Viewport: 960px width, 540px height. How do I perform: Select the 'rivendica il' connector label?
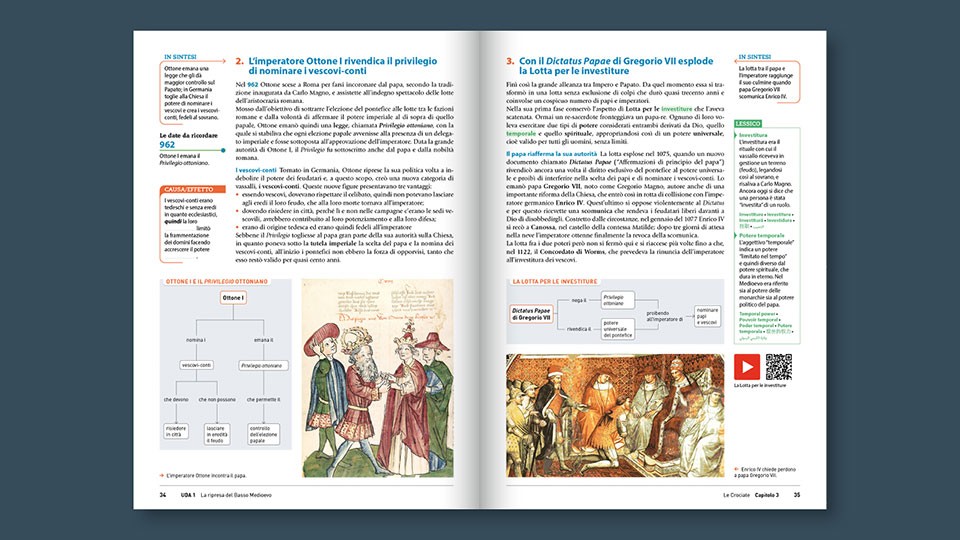[x=579, y=329]
